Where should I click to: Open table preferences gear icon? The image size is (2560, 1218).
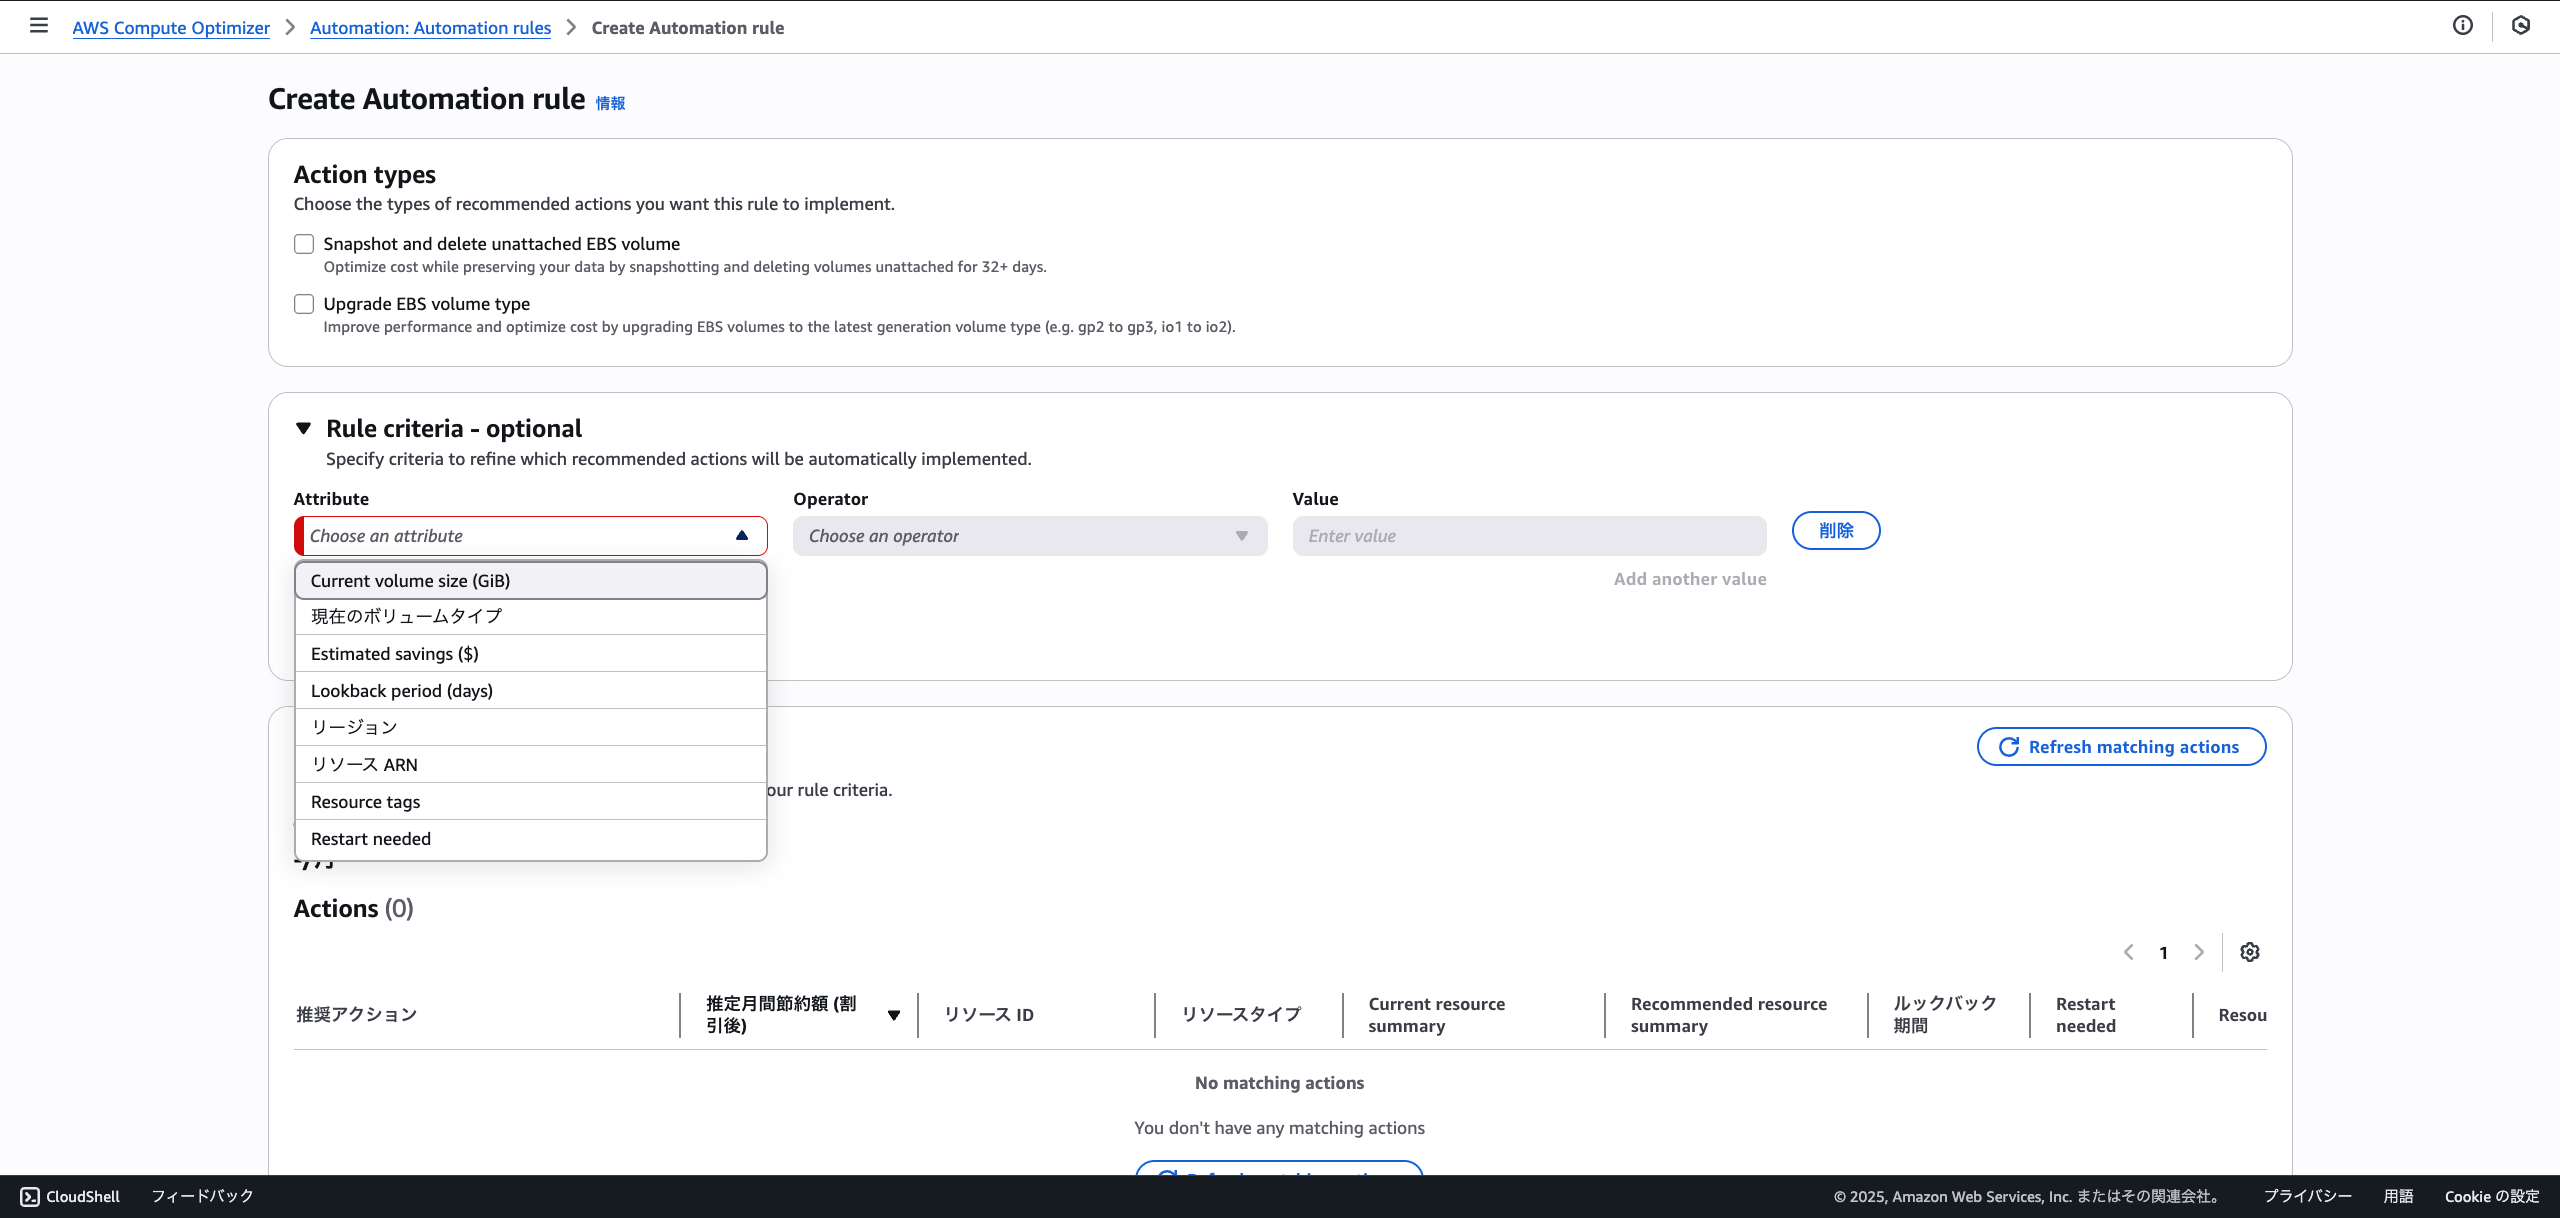pos(2250,952)
